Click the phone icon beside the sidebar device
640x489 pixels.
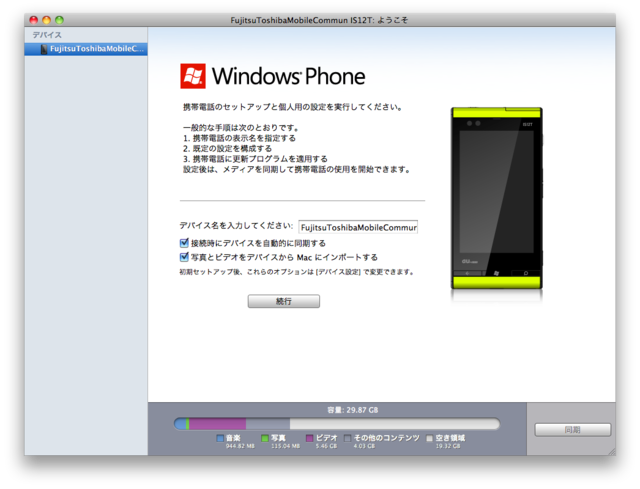(44, 49)
